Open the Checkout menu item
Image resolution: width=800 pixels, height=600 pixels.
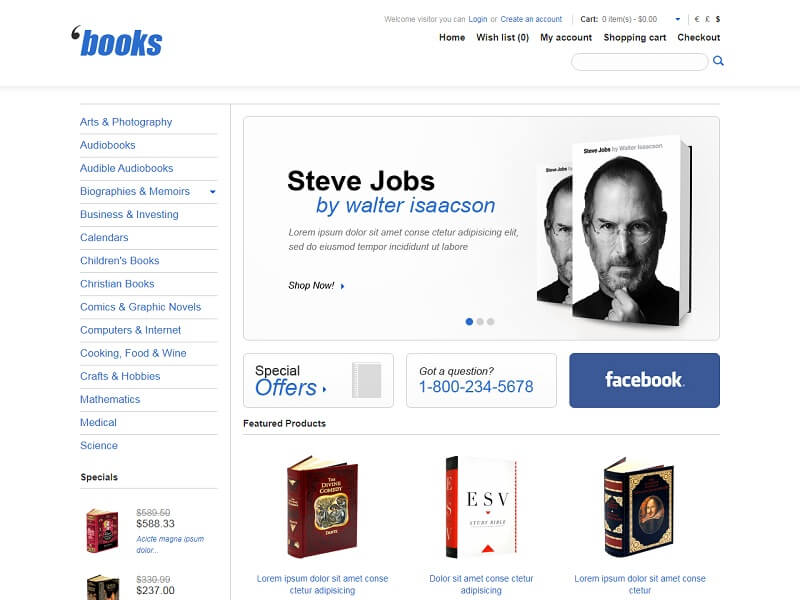698,37
